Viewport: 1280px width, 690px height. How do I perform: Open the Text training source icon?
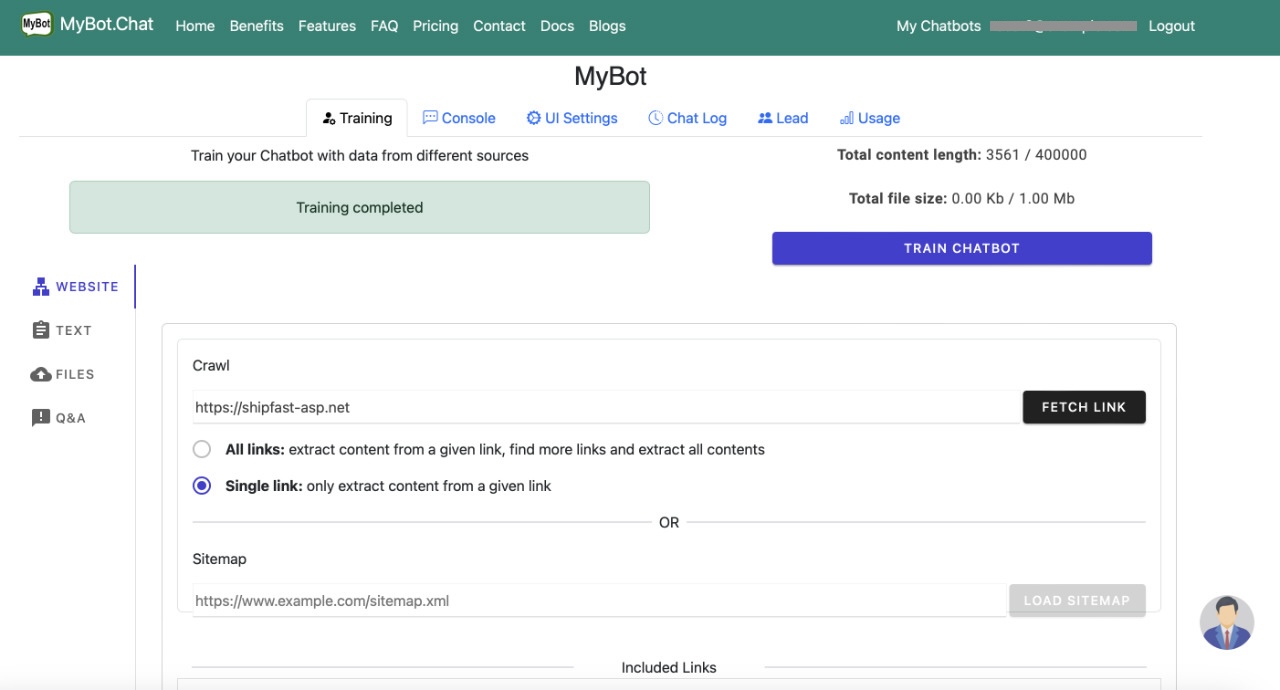coord(40,329)
